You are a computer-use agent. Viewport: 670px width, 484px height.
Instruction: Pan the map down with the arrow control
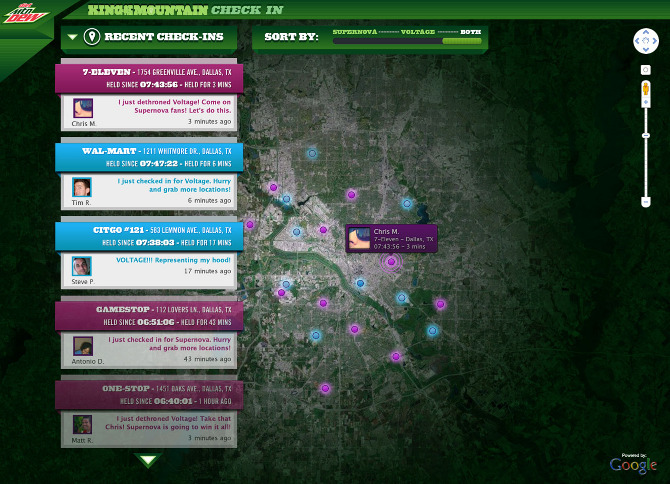(646, 50)
